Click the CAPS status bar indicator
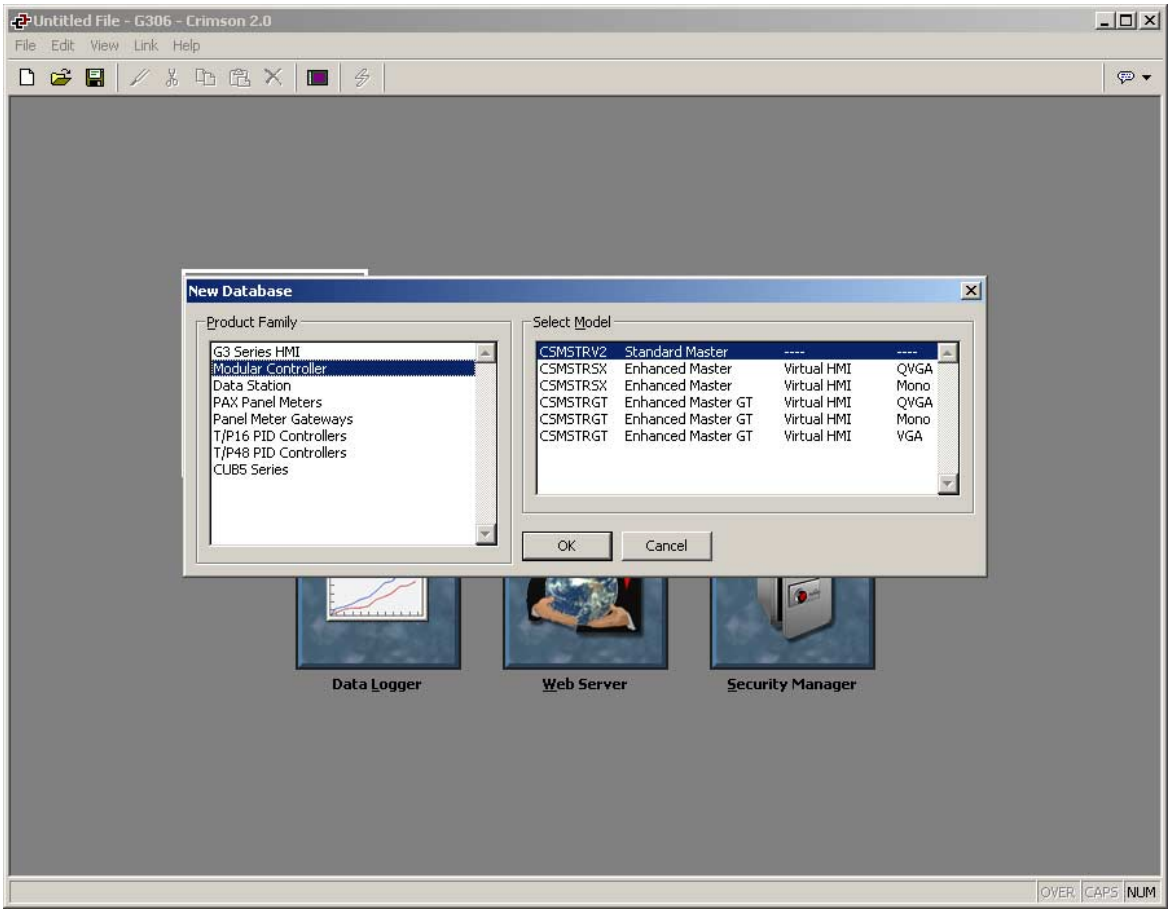 click(1101, 892)
